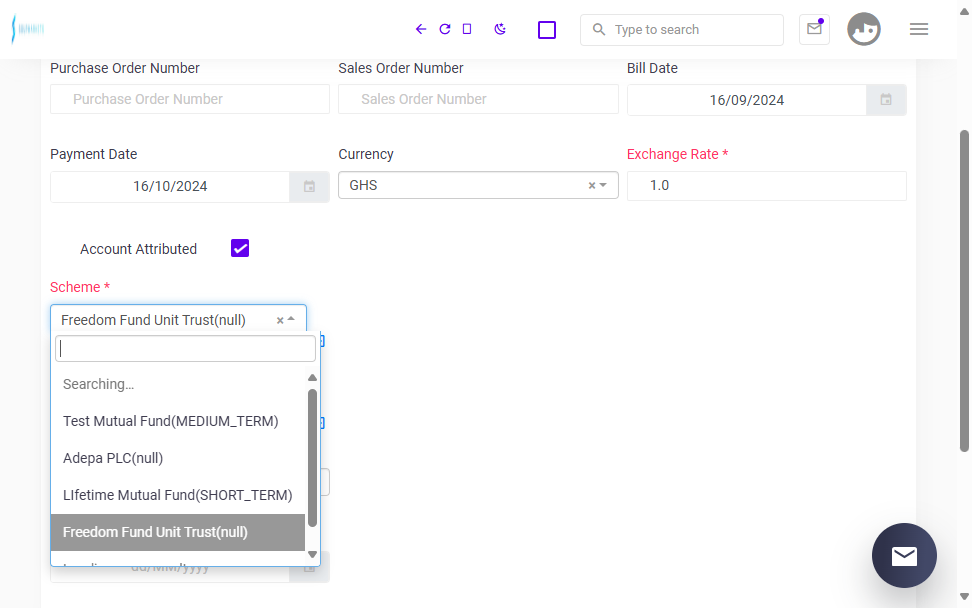Click the app logo

(28, 29)
